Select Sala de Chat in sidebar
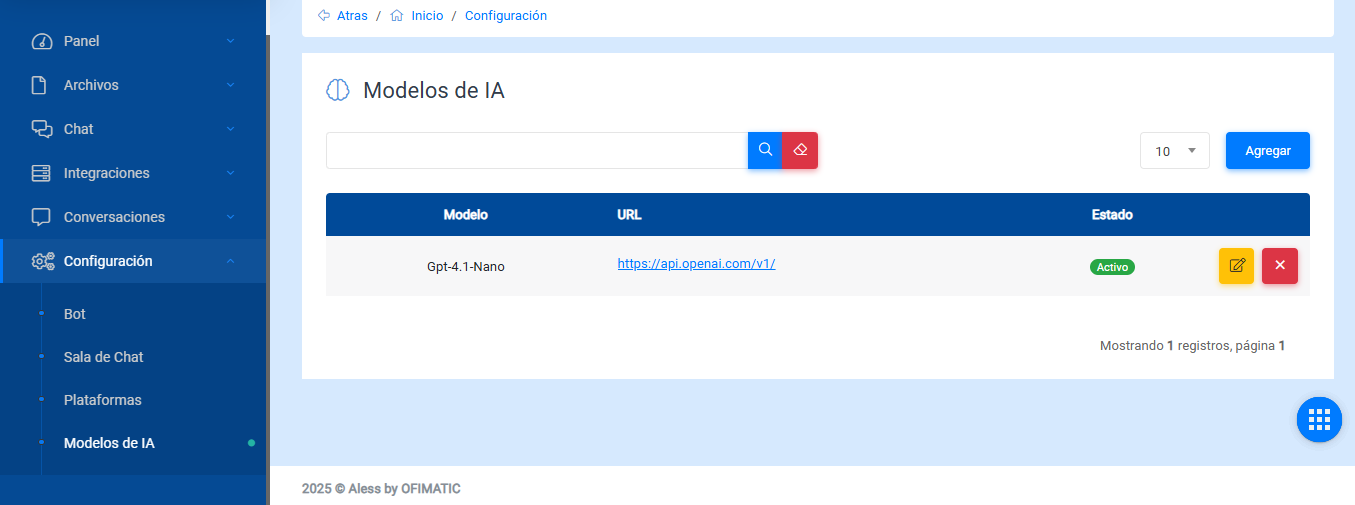Image resolution: width=1355 pixels, height=505 pixels. 104,357
